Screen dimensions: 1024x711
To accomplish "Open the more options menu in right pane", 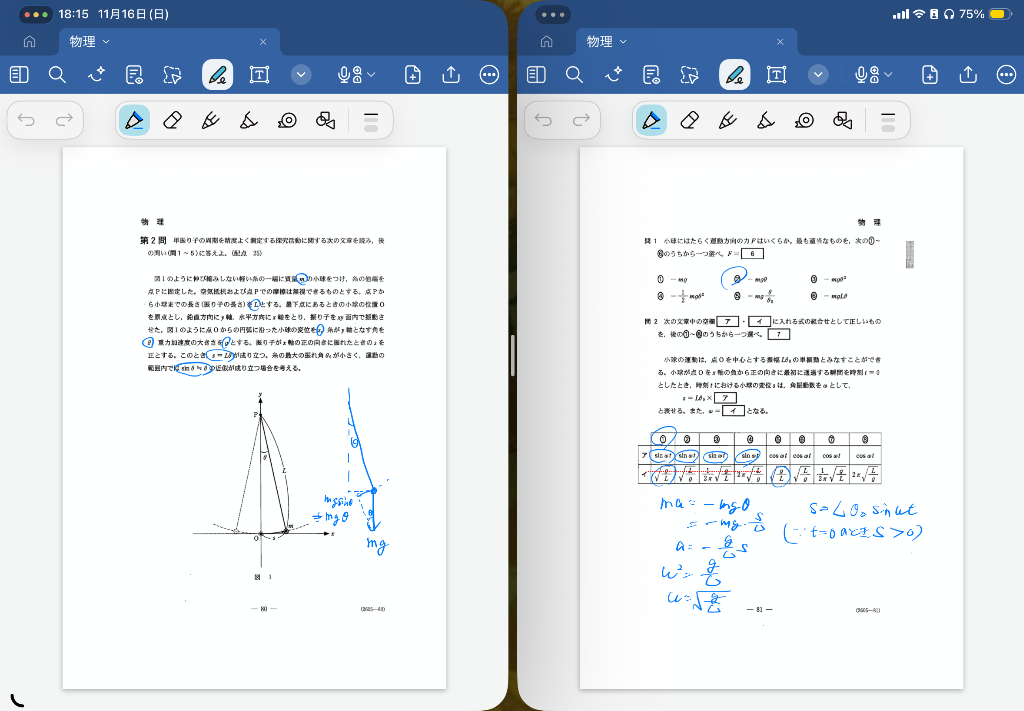I will click(x=1006, y=75).
